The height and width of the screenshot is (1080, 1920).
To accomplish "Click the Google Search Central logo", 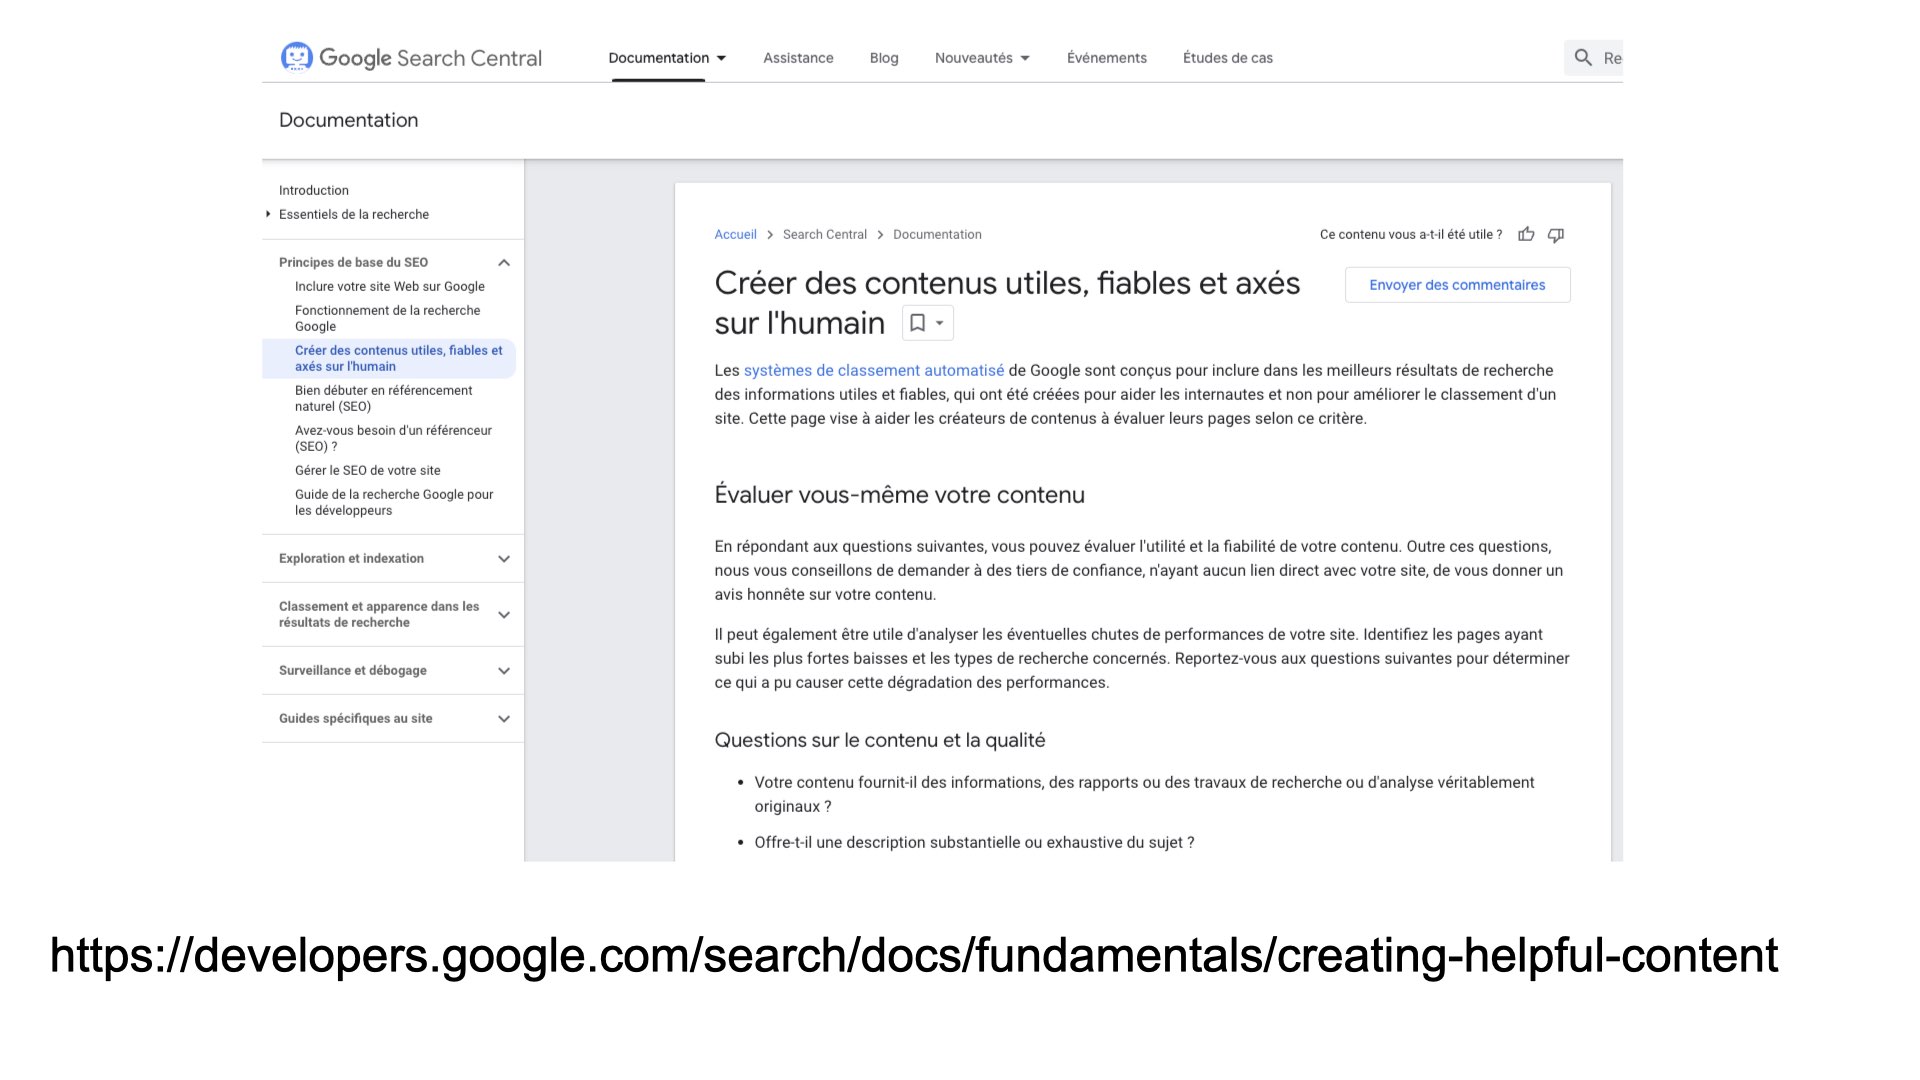I will tap(411, 58).
